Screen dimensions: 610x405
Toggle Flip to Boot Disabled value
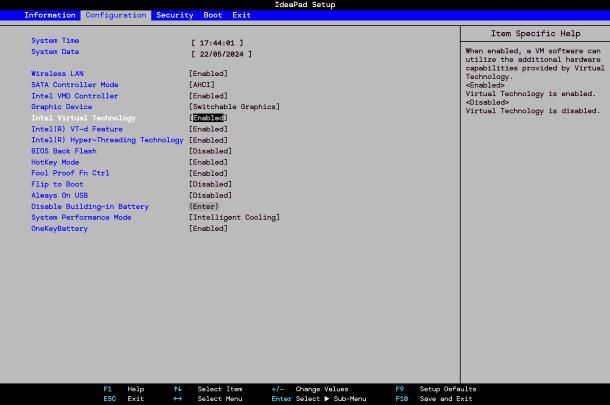point(210,184)
